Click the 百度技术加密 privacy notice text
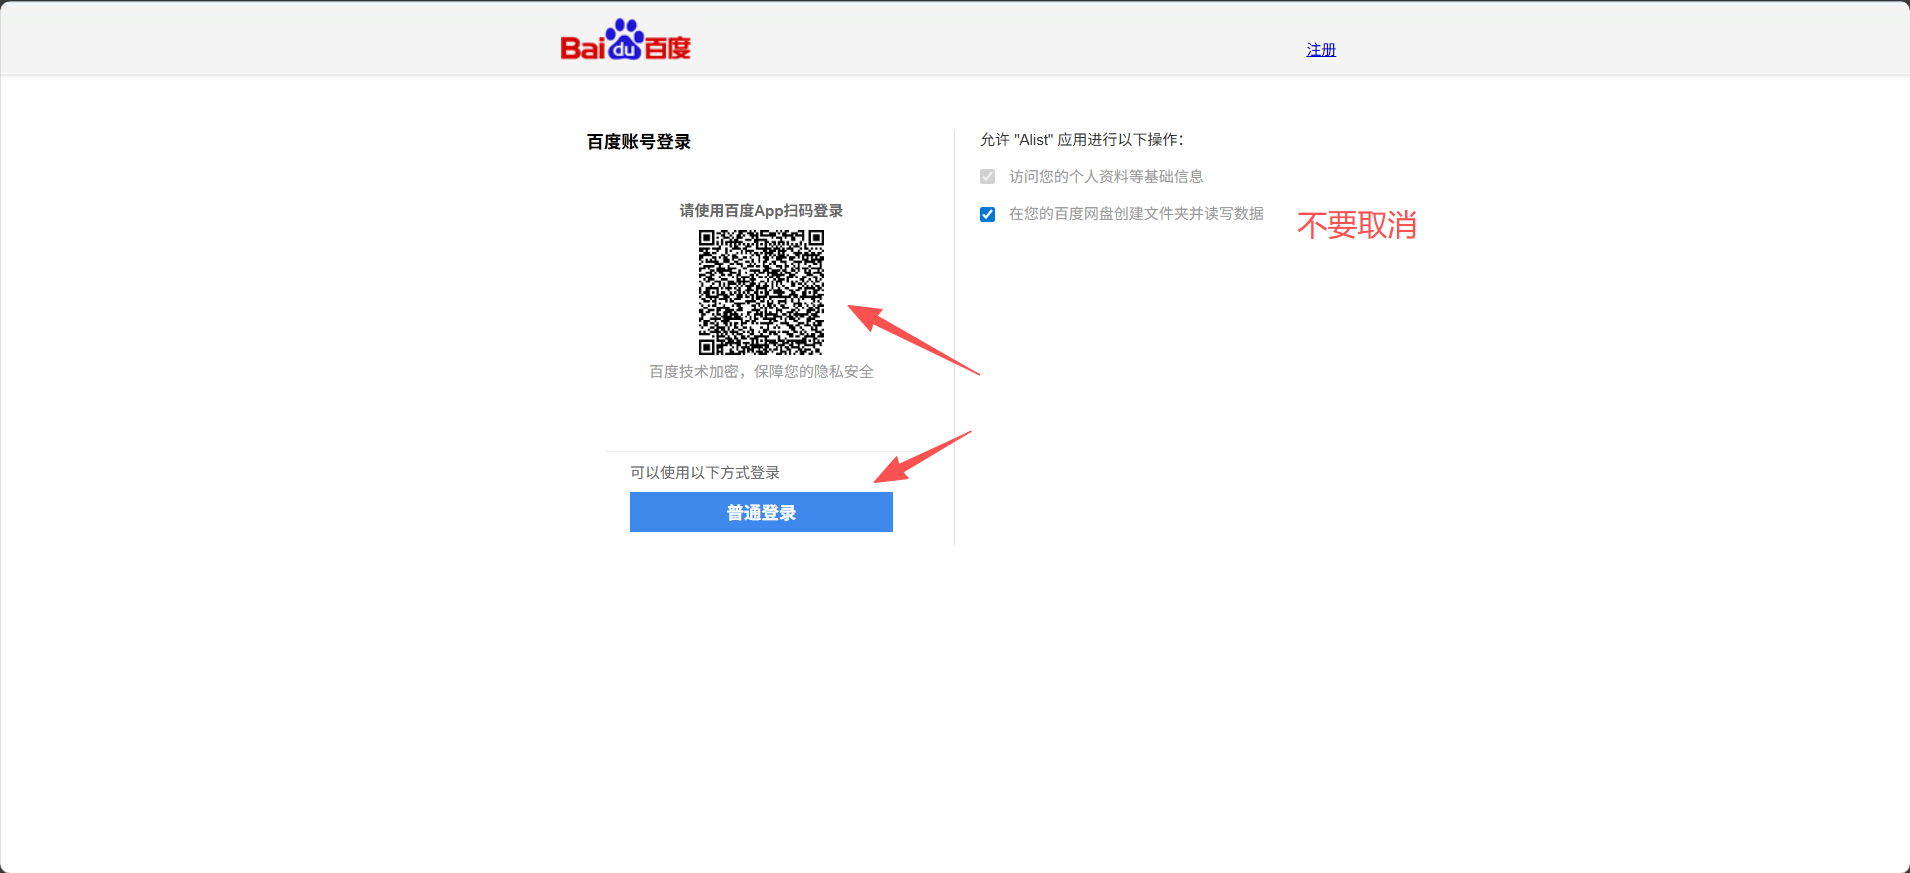Image resolution: width=1910 pixels, height=873 pixels. pyautogui.click(x=761, y=372)
